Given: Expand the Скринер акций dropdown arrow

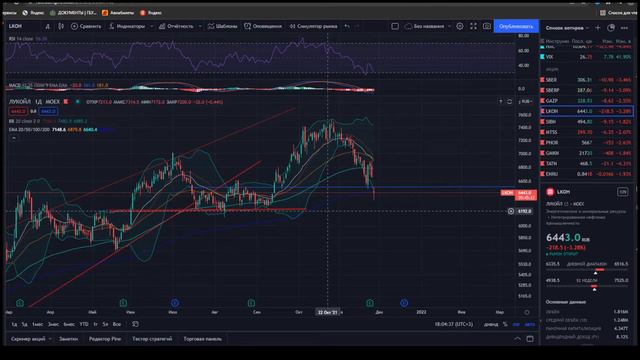Looking at the screenshot, I should (50, 339).
